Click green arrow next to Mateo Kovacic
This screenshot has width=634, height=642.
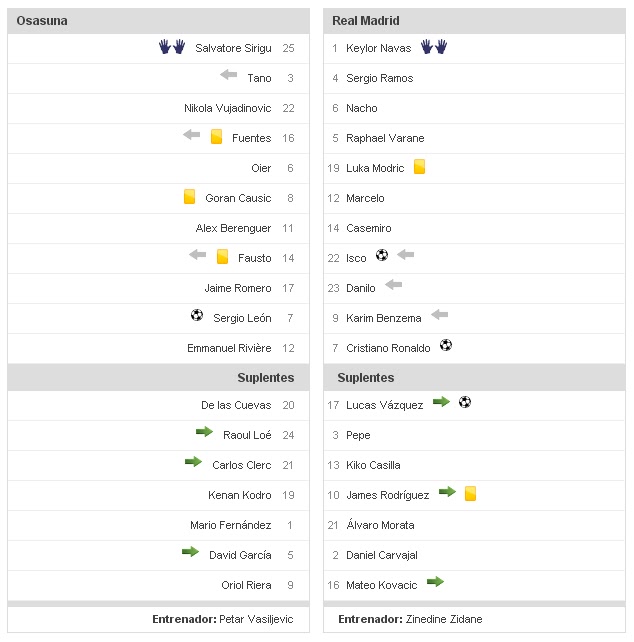click(x=434, y=582)
